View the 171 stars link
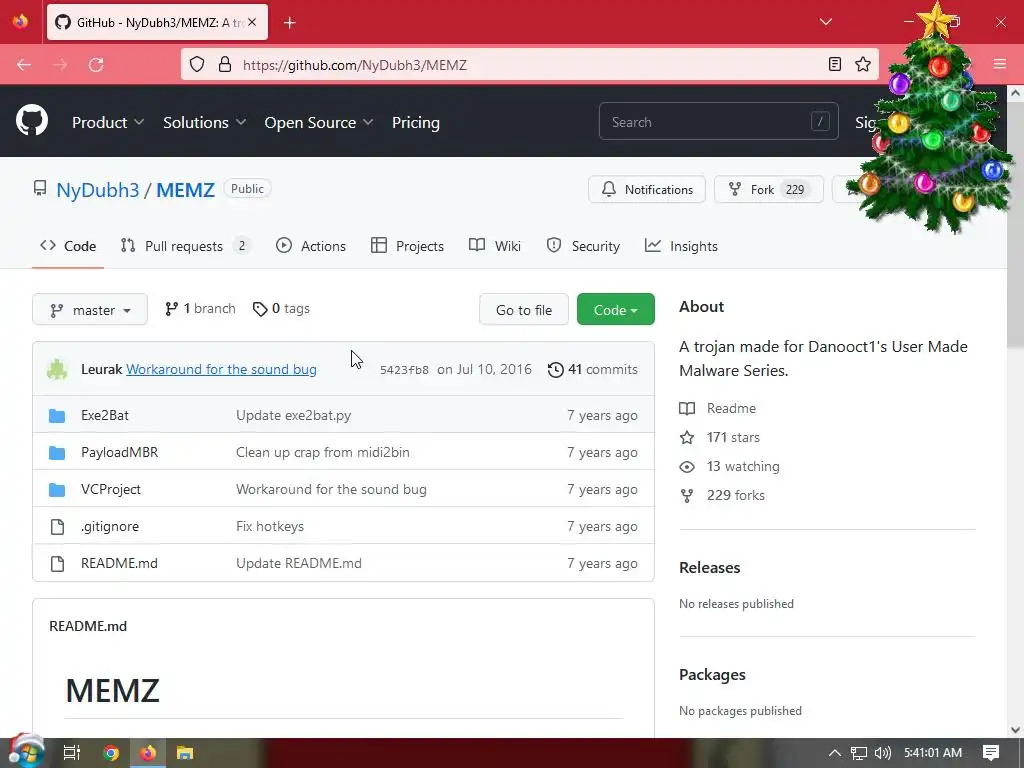Screen dimensions: 1024x768 [720, 438]
